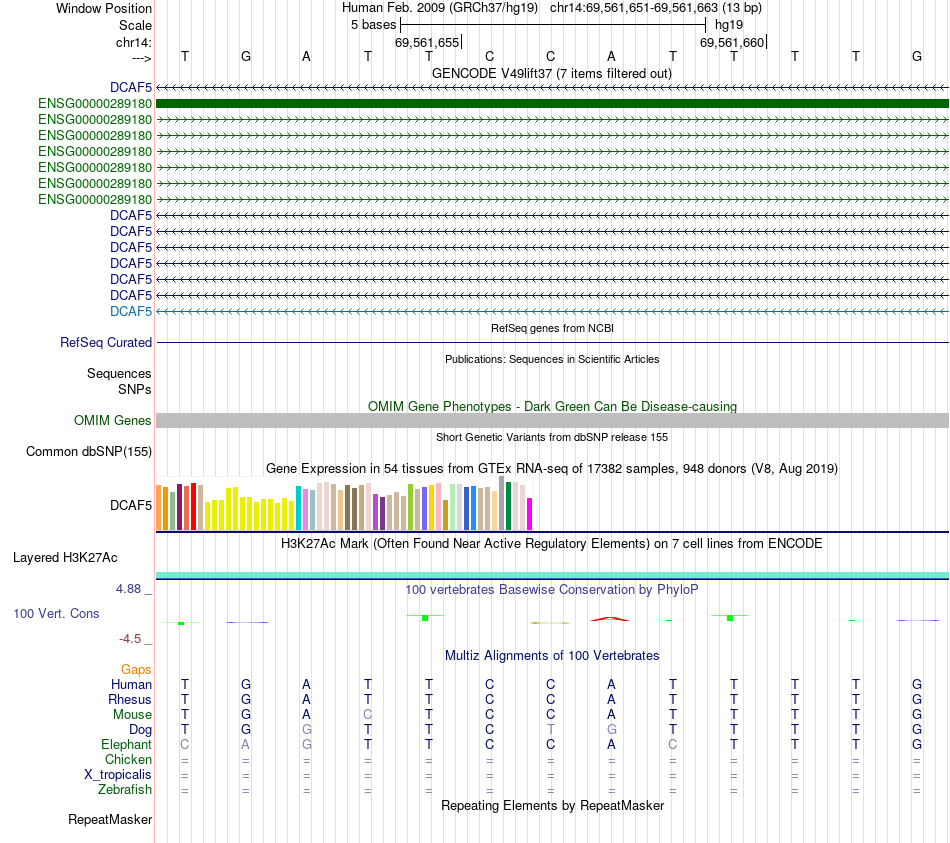Click the RepeatMasker track label

click(110, 819)
